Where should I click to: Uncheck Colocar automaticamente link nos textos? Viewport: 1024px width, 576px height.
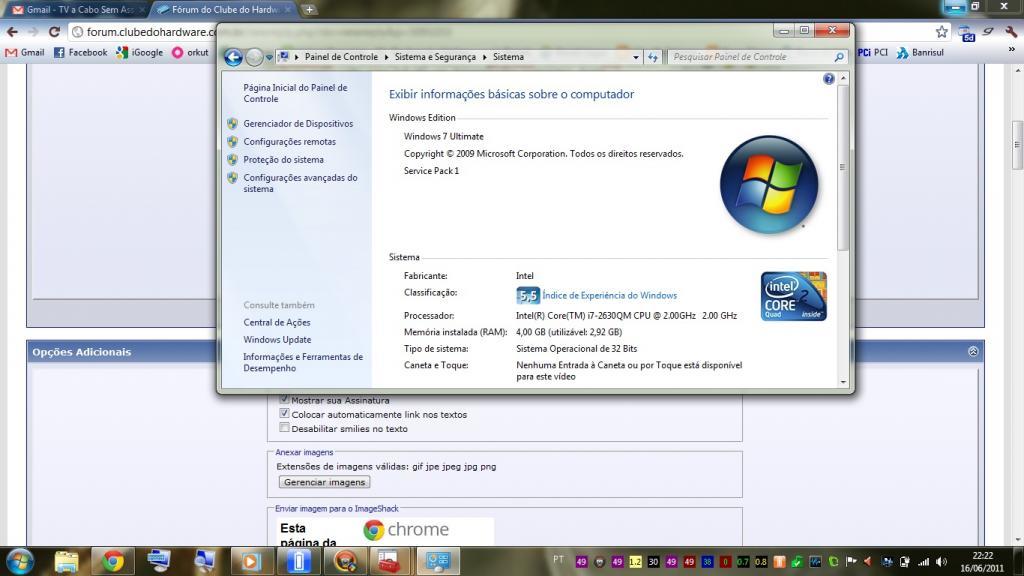click(x=285, y=413)
